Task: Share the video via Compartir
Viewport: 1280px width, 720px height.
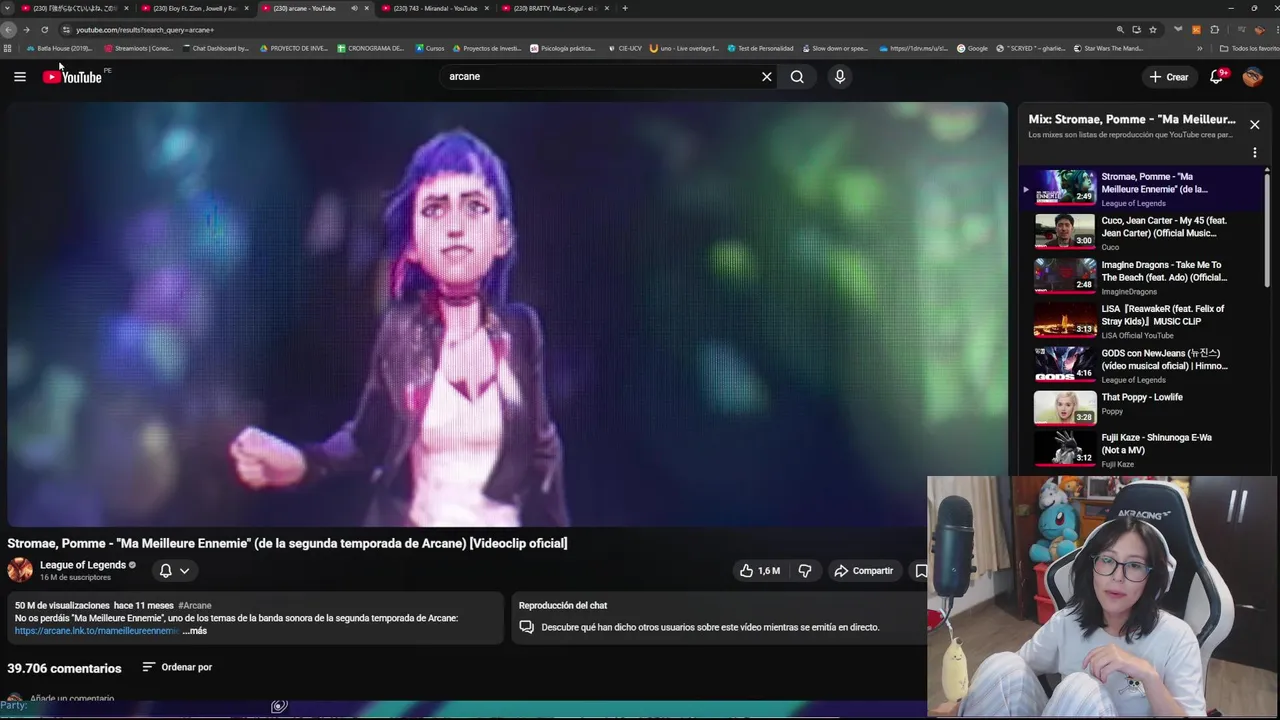Action: [864, 571]
